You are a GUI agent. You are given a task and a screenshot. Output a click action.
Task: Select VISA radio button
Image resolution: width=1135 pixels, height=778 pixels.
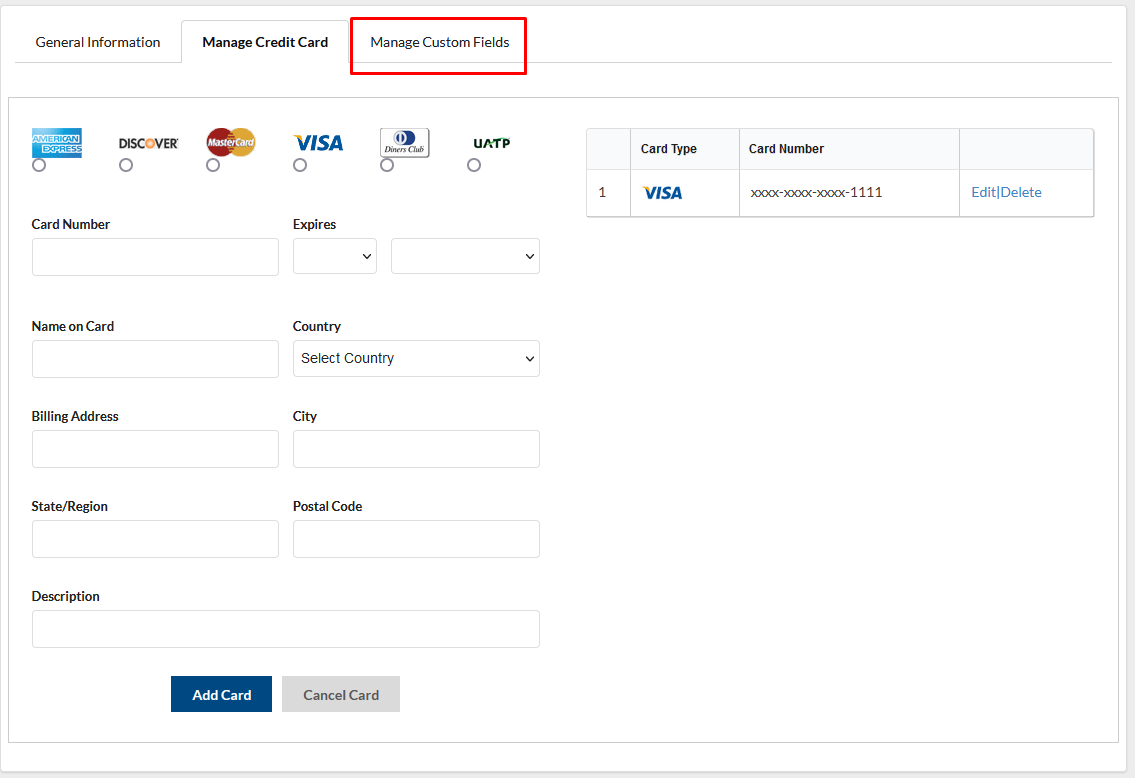pos(300,165)
